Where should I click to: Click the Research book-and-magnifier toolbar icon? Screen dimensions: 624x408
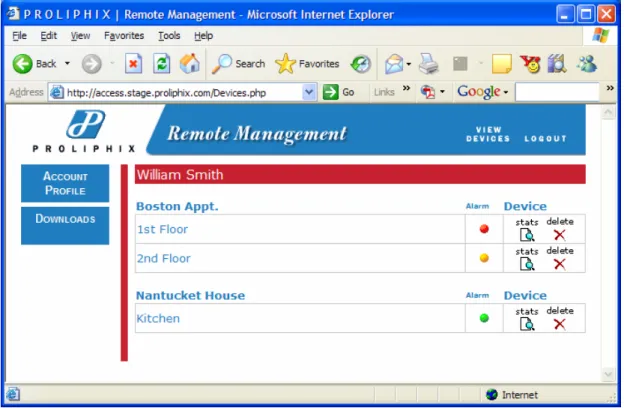point(557,64)
